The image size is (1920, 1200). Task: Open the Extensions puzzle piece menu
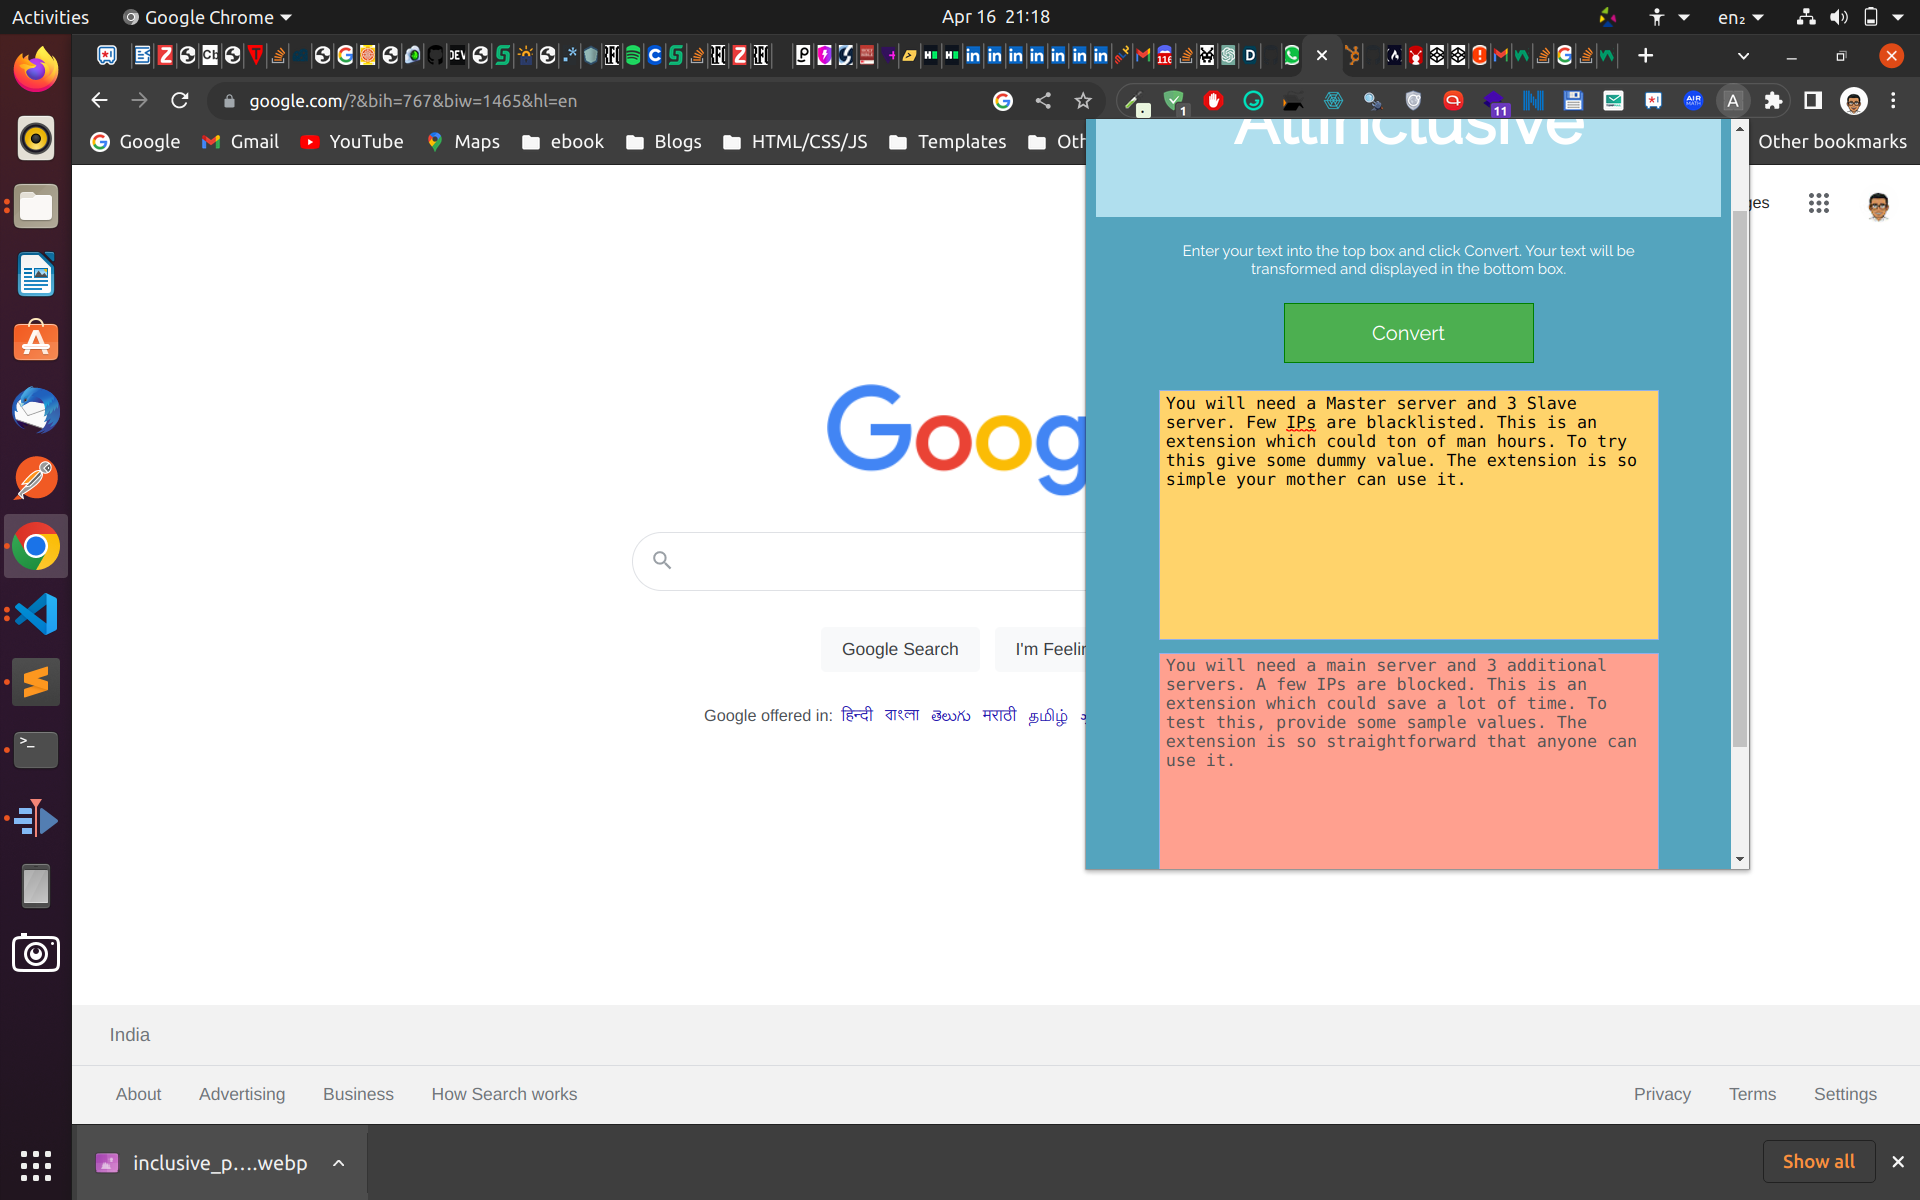coord(1773,101)
